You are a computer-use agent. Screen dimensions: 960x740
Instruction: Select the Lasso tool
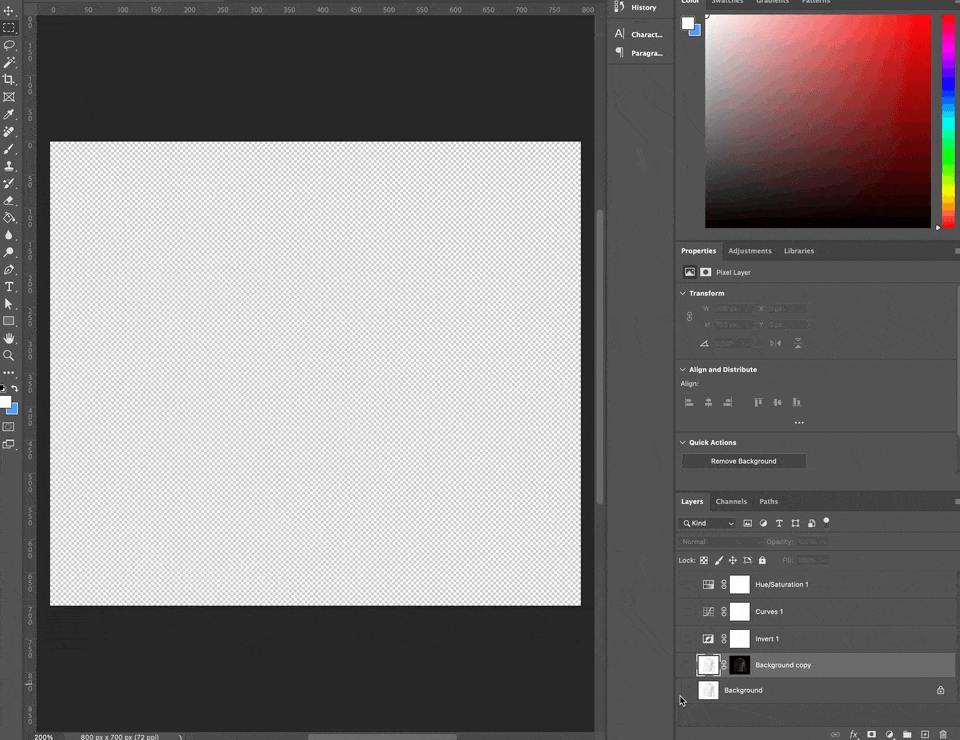(x=9, y=45)
